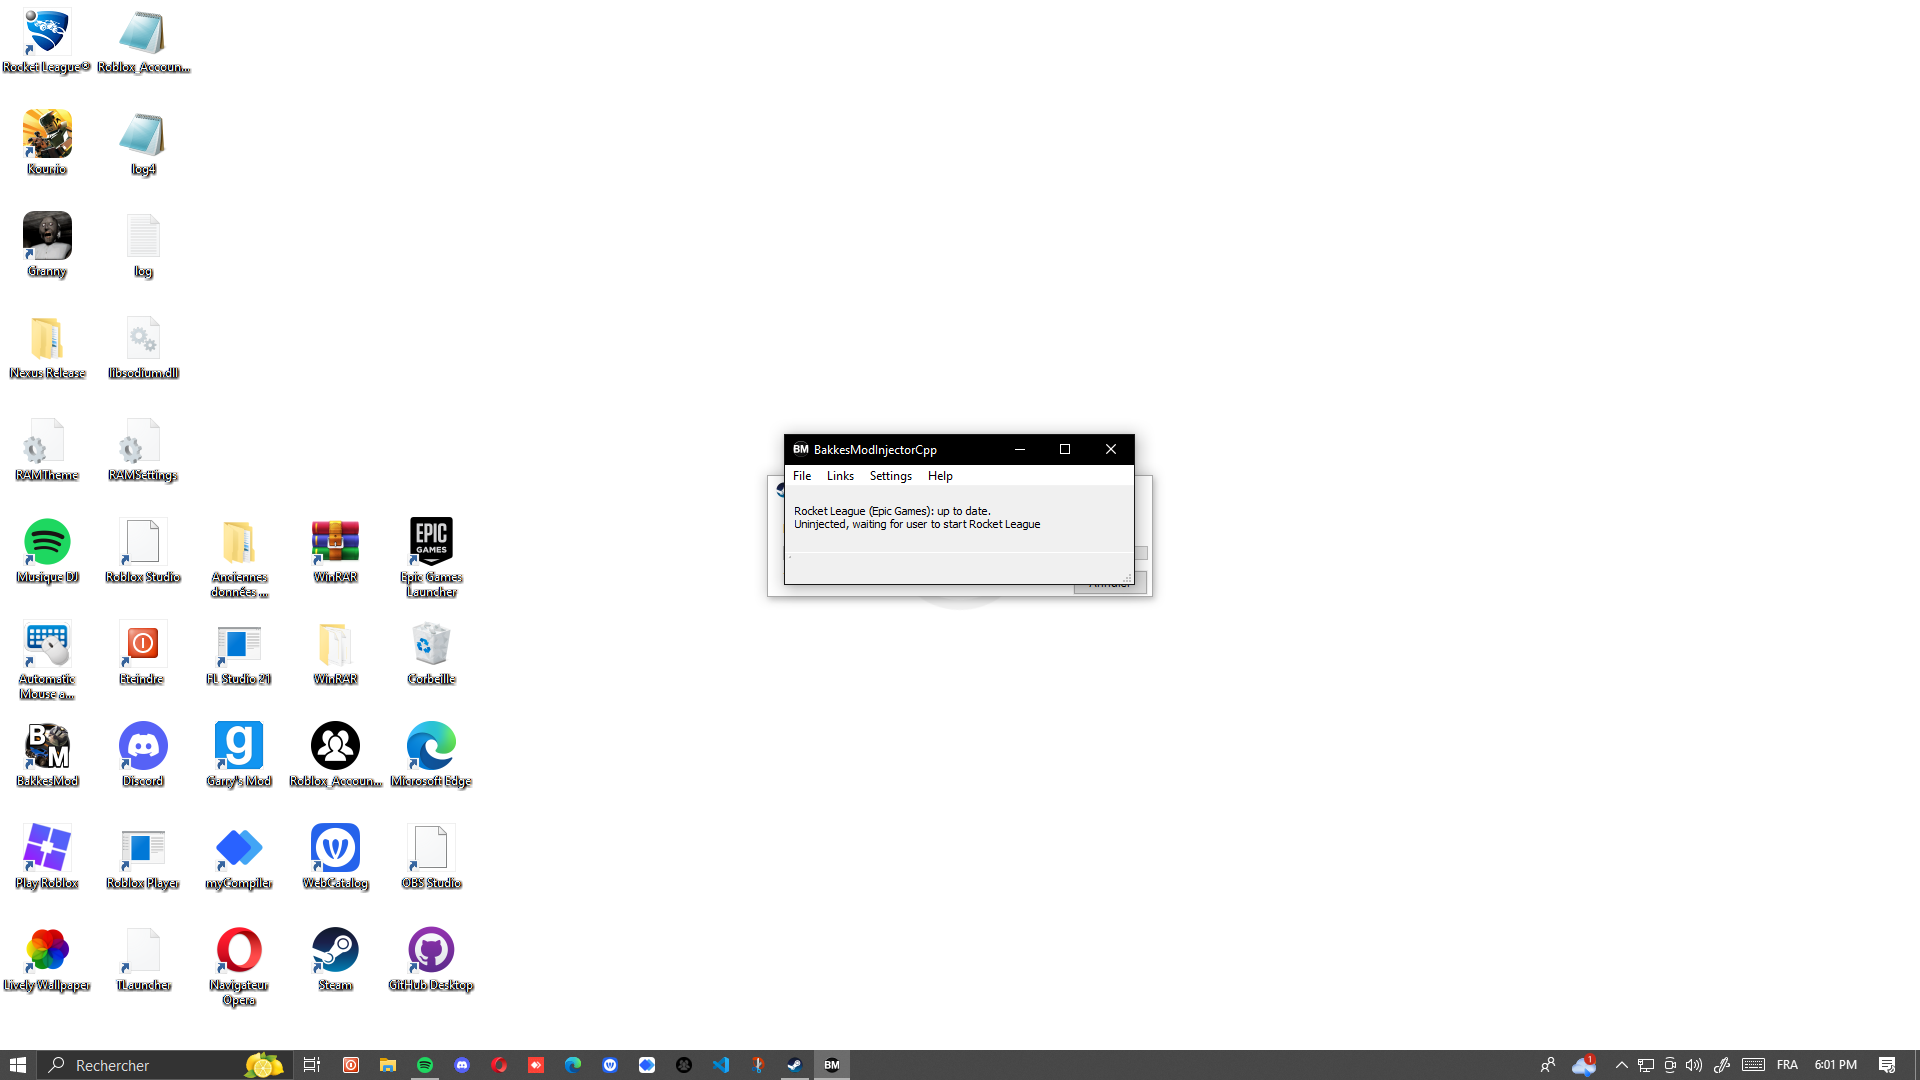Click the BM BakkesMod taskbar button
This screenshot has width=1920, height=1080.
[x=832, y=1065]
